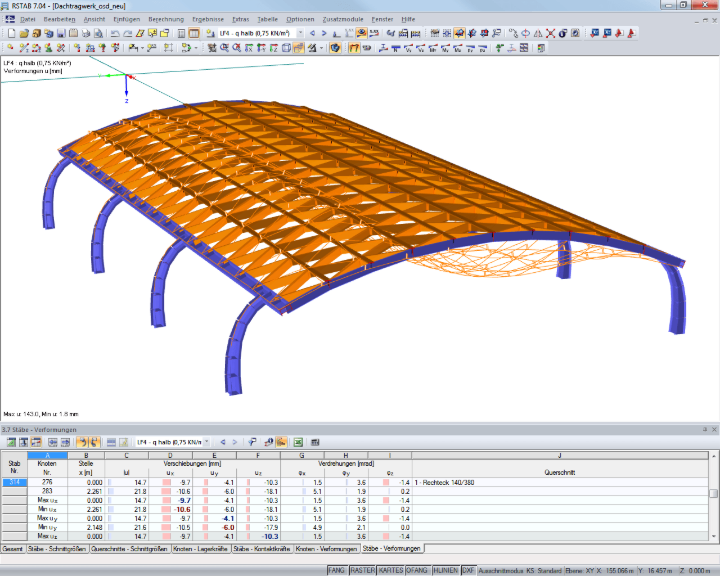Click the print preview icon in toolbar
Image resolution: width=720 pixels, height=576 pixels.
pyautogui.click(x=98, y=34)
